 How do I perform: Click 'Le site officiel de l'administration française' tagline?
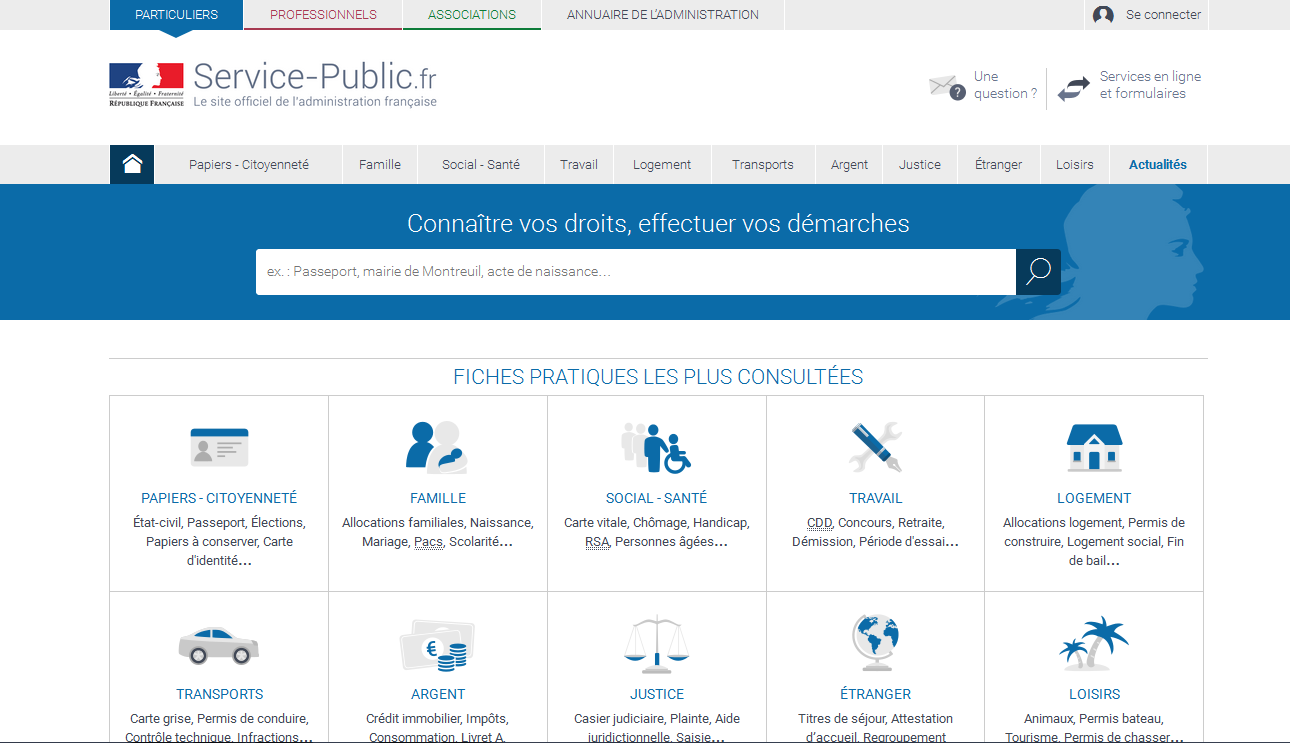pyautogui.click(x=315, y=102)
